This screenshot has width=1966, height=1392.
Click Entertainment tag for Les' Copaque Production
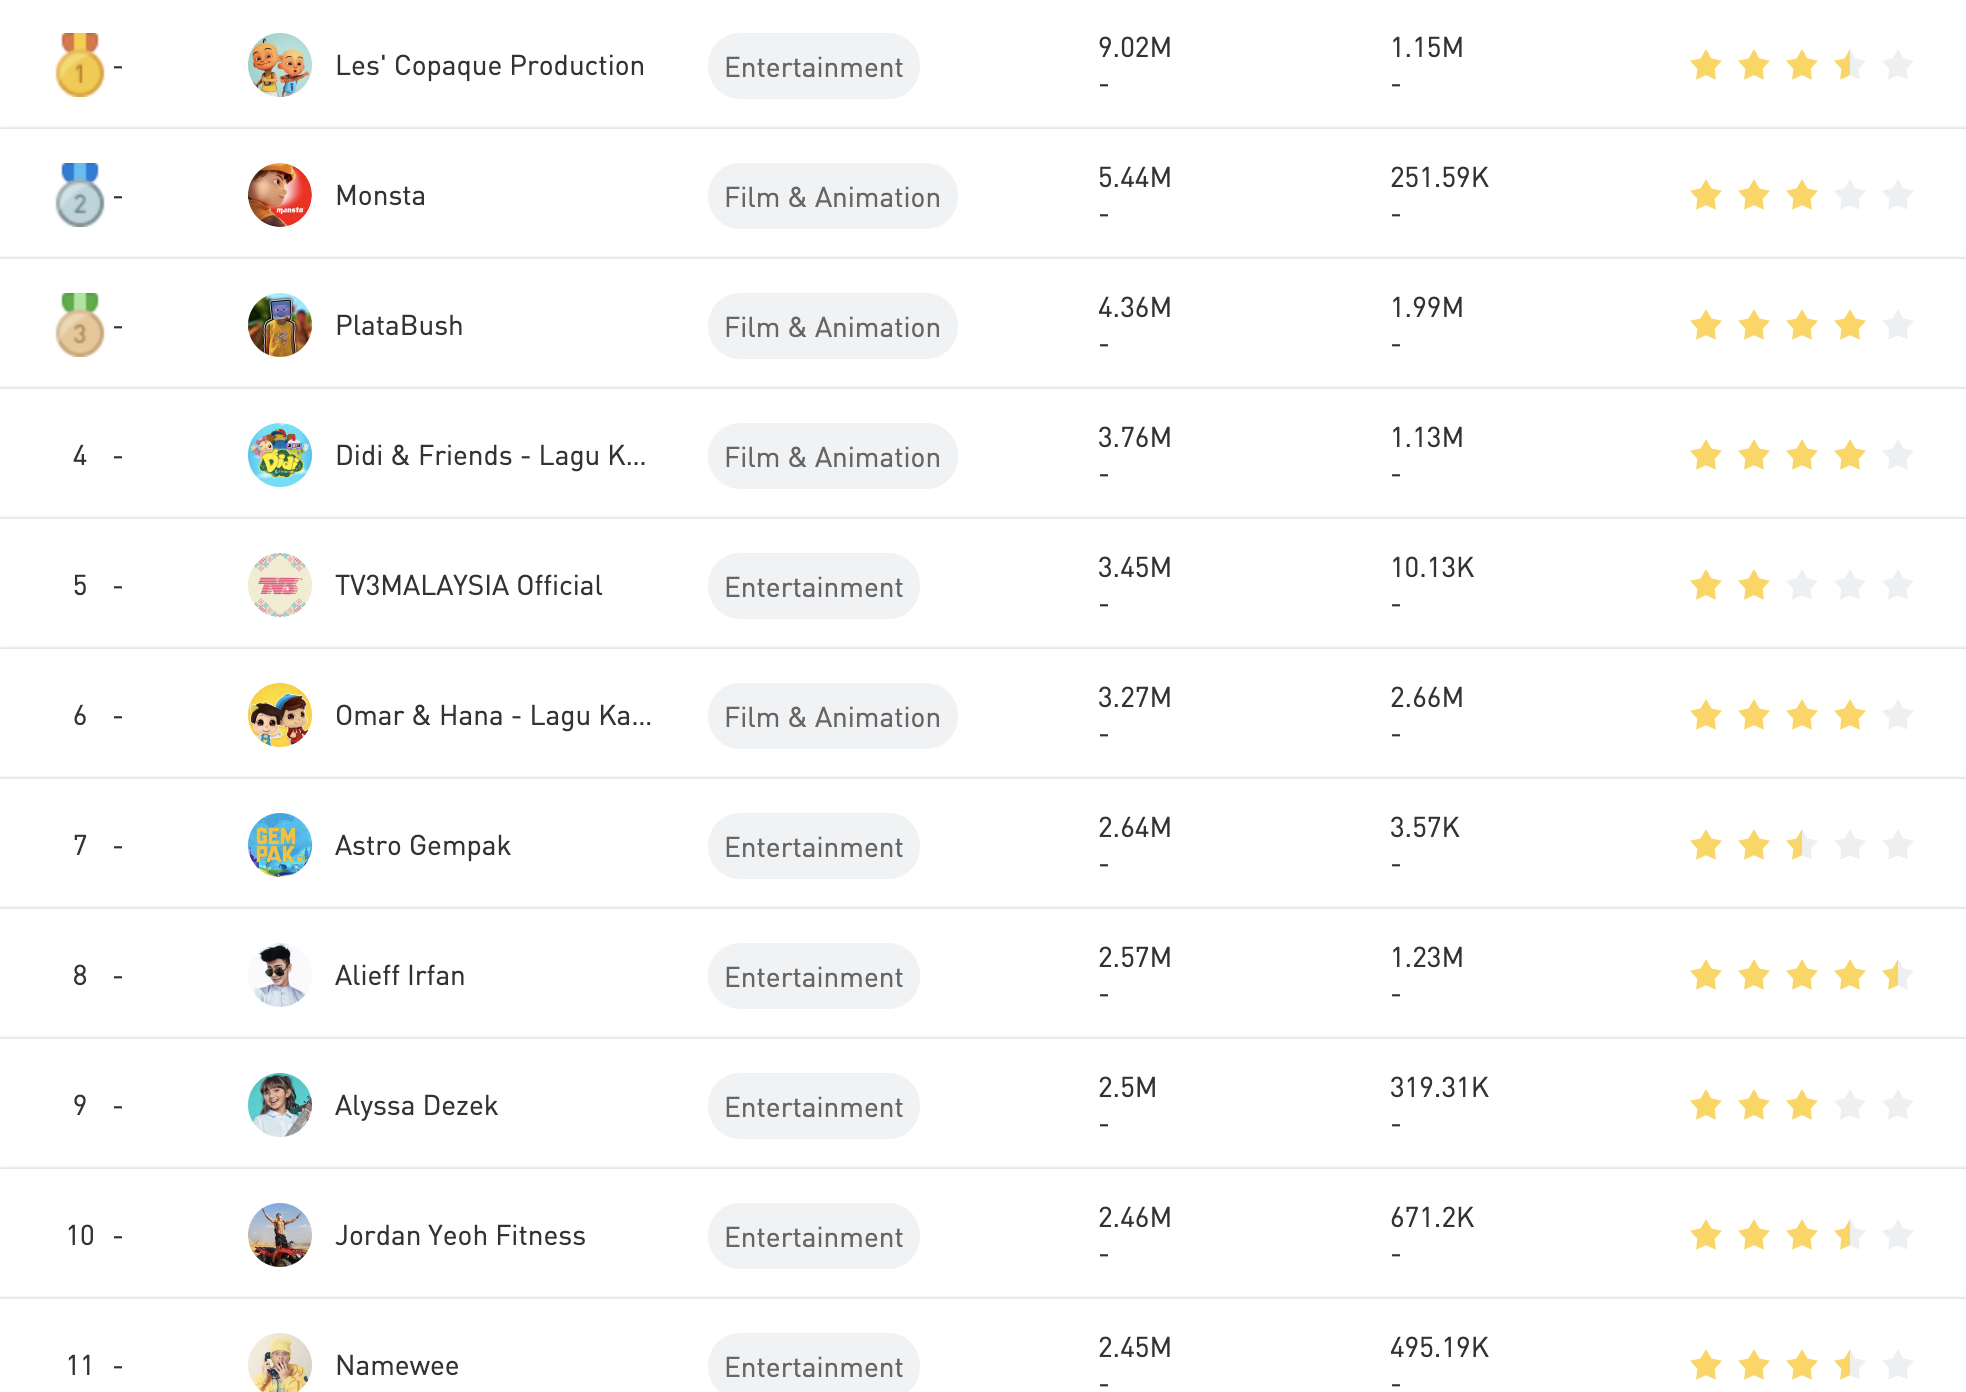click(x=813, y=67)
